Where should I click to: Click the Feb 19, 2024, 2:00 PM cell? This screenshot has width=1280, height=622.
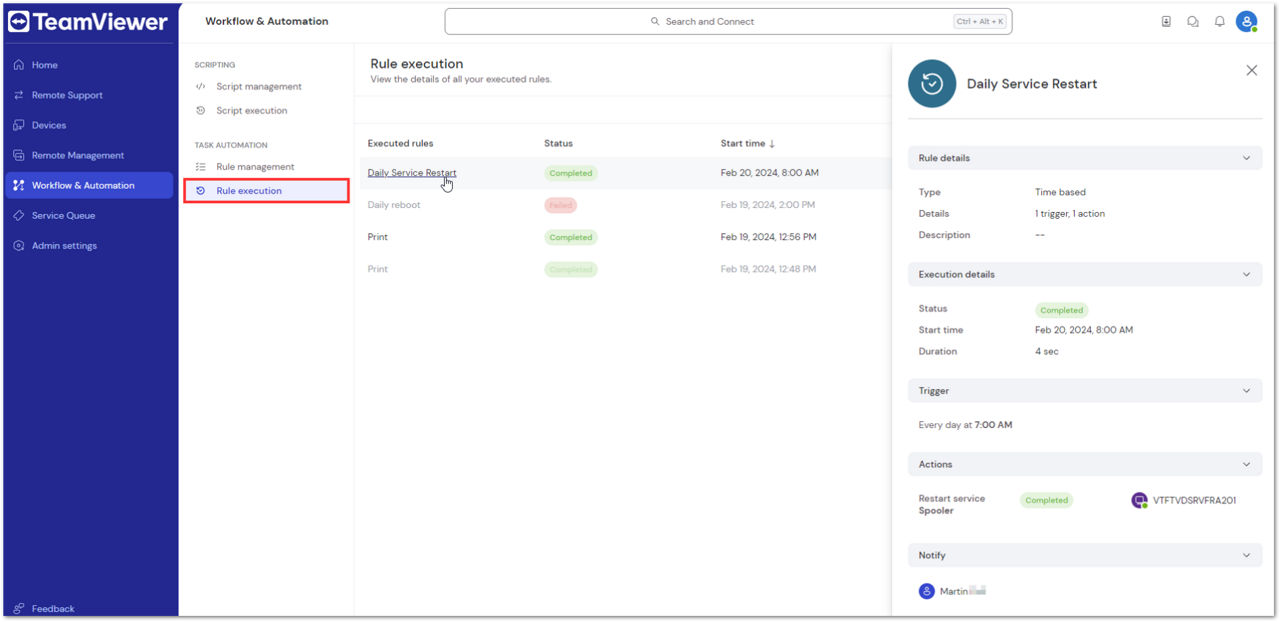point(768,205)
